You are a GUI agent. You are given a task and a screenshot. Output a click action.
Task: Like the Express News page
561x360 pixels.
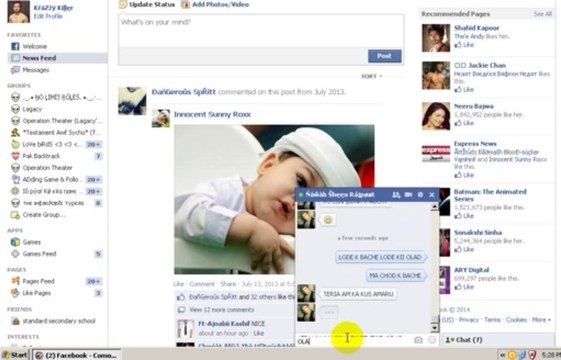pos(464,175)
